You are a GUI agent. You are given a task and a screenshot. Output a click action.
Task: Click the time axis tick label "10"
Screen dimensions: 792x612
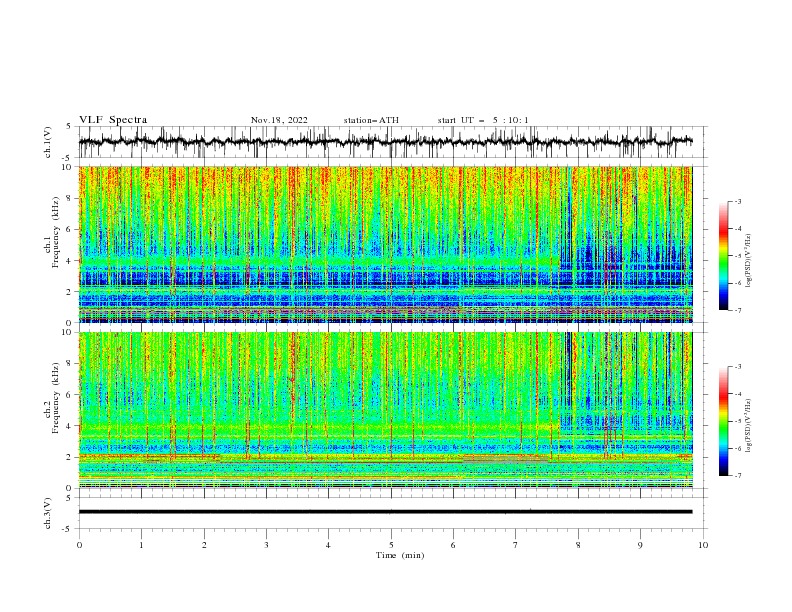point(703,545)
